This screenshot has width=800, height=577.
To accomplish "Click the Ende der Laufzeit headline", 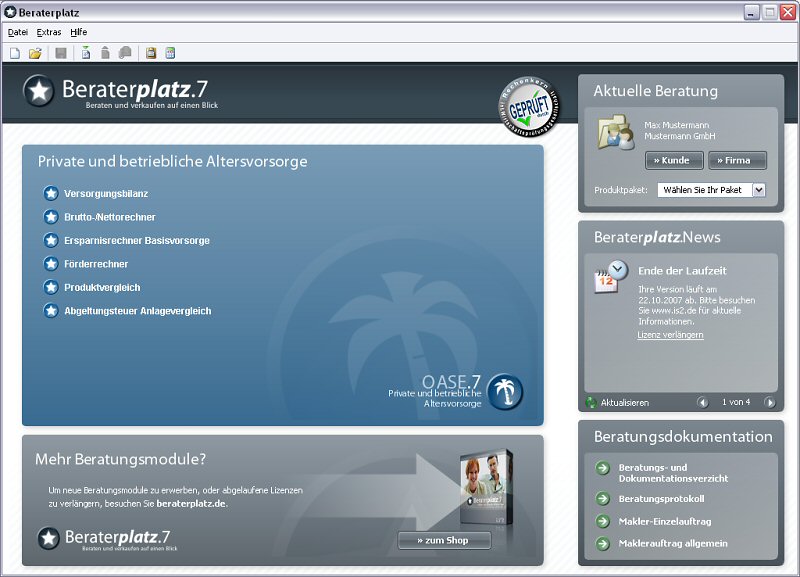I will [x=682, y=271].
